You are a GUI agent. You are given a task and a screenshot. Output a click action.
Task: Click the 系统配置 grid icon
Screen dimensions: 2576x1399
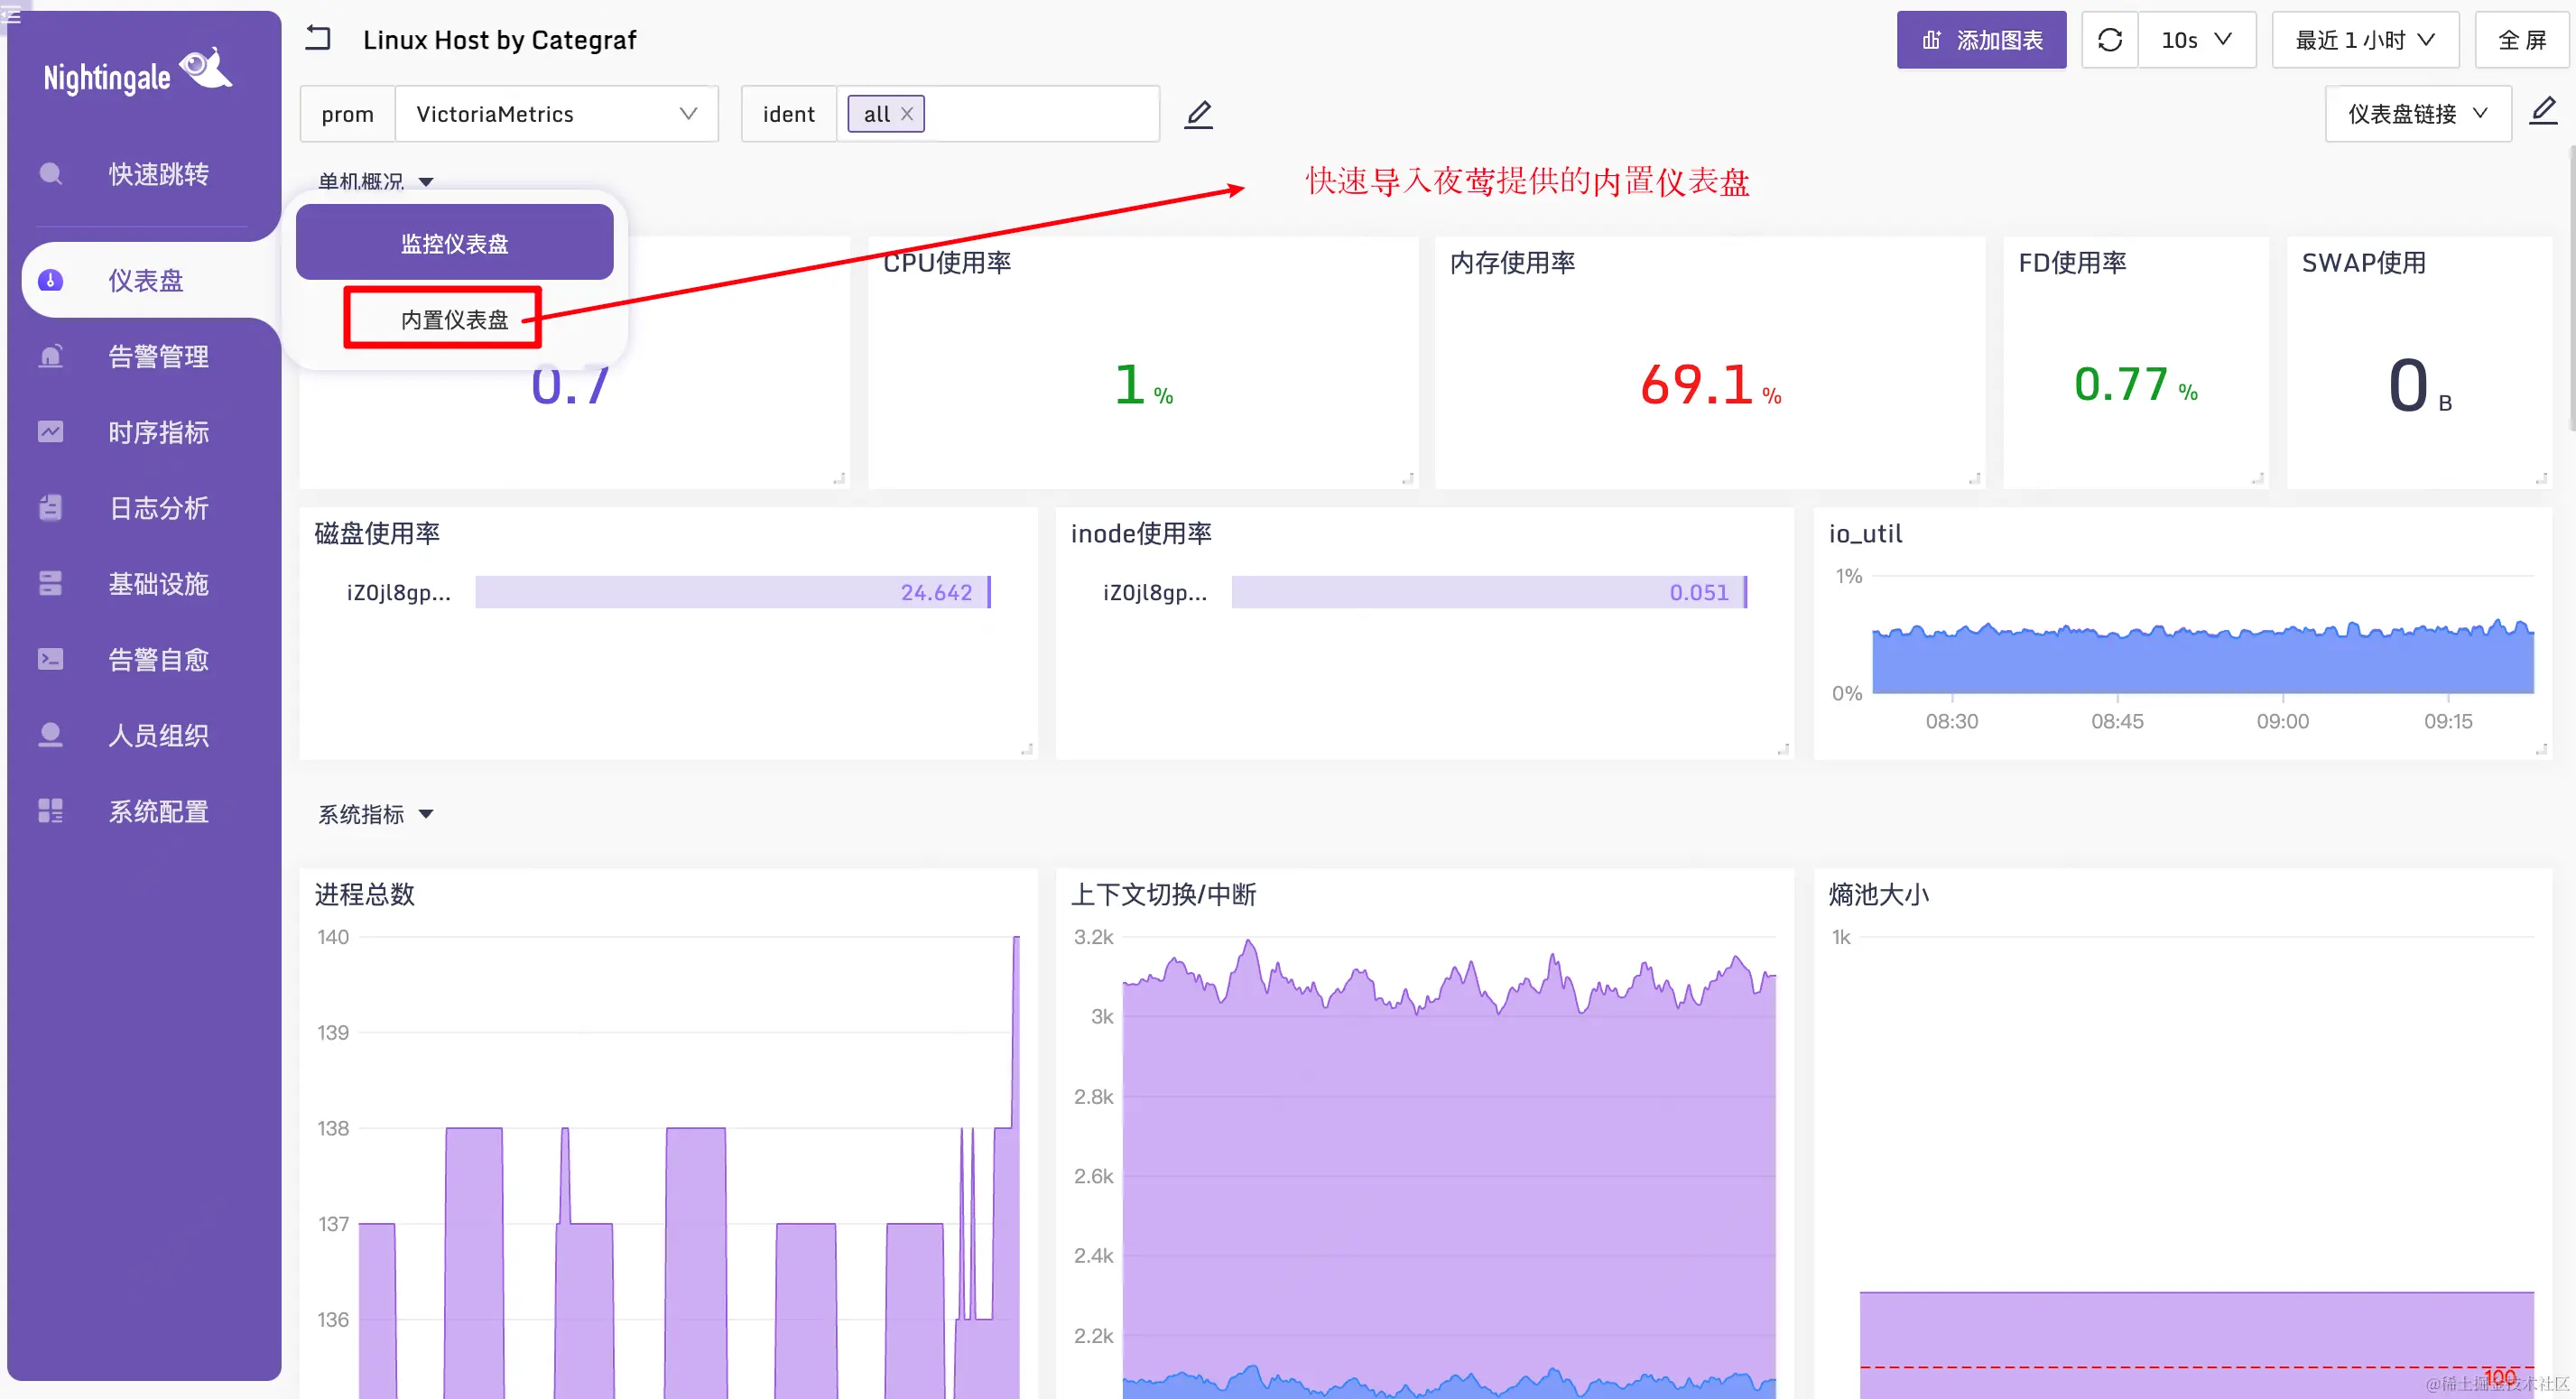(50, 811)
